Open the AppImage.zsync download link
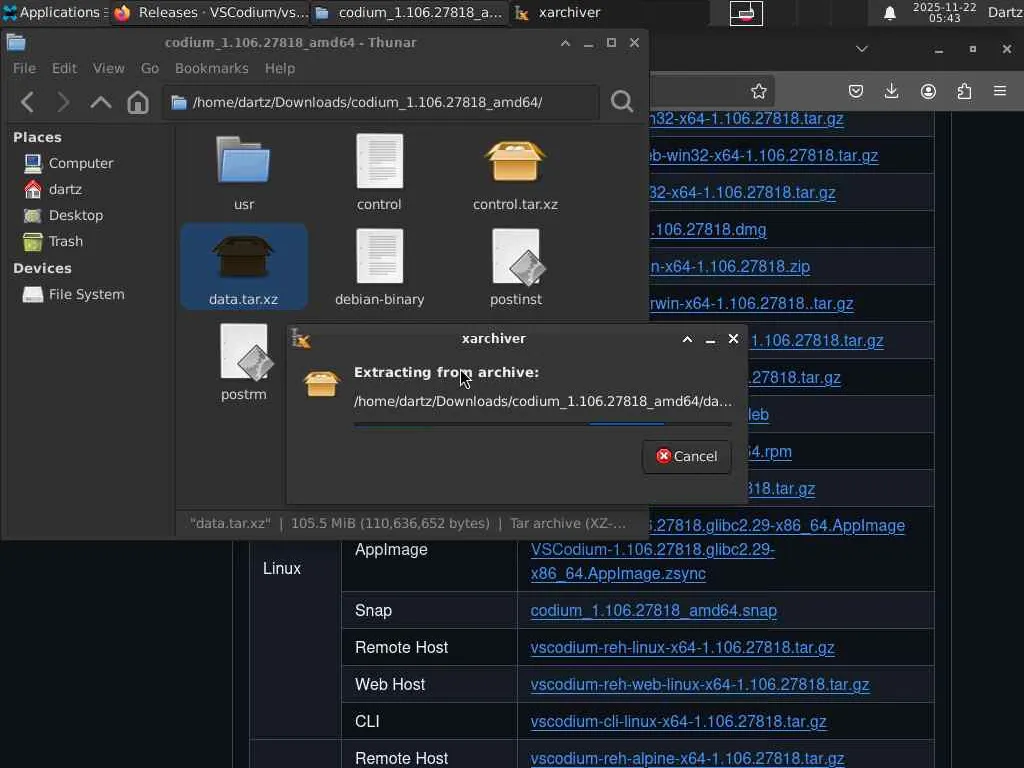Screen dimensions: 1024x768 [652, 562]
